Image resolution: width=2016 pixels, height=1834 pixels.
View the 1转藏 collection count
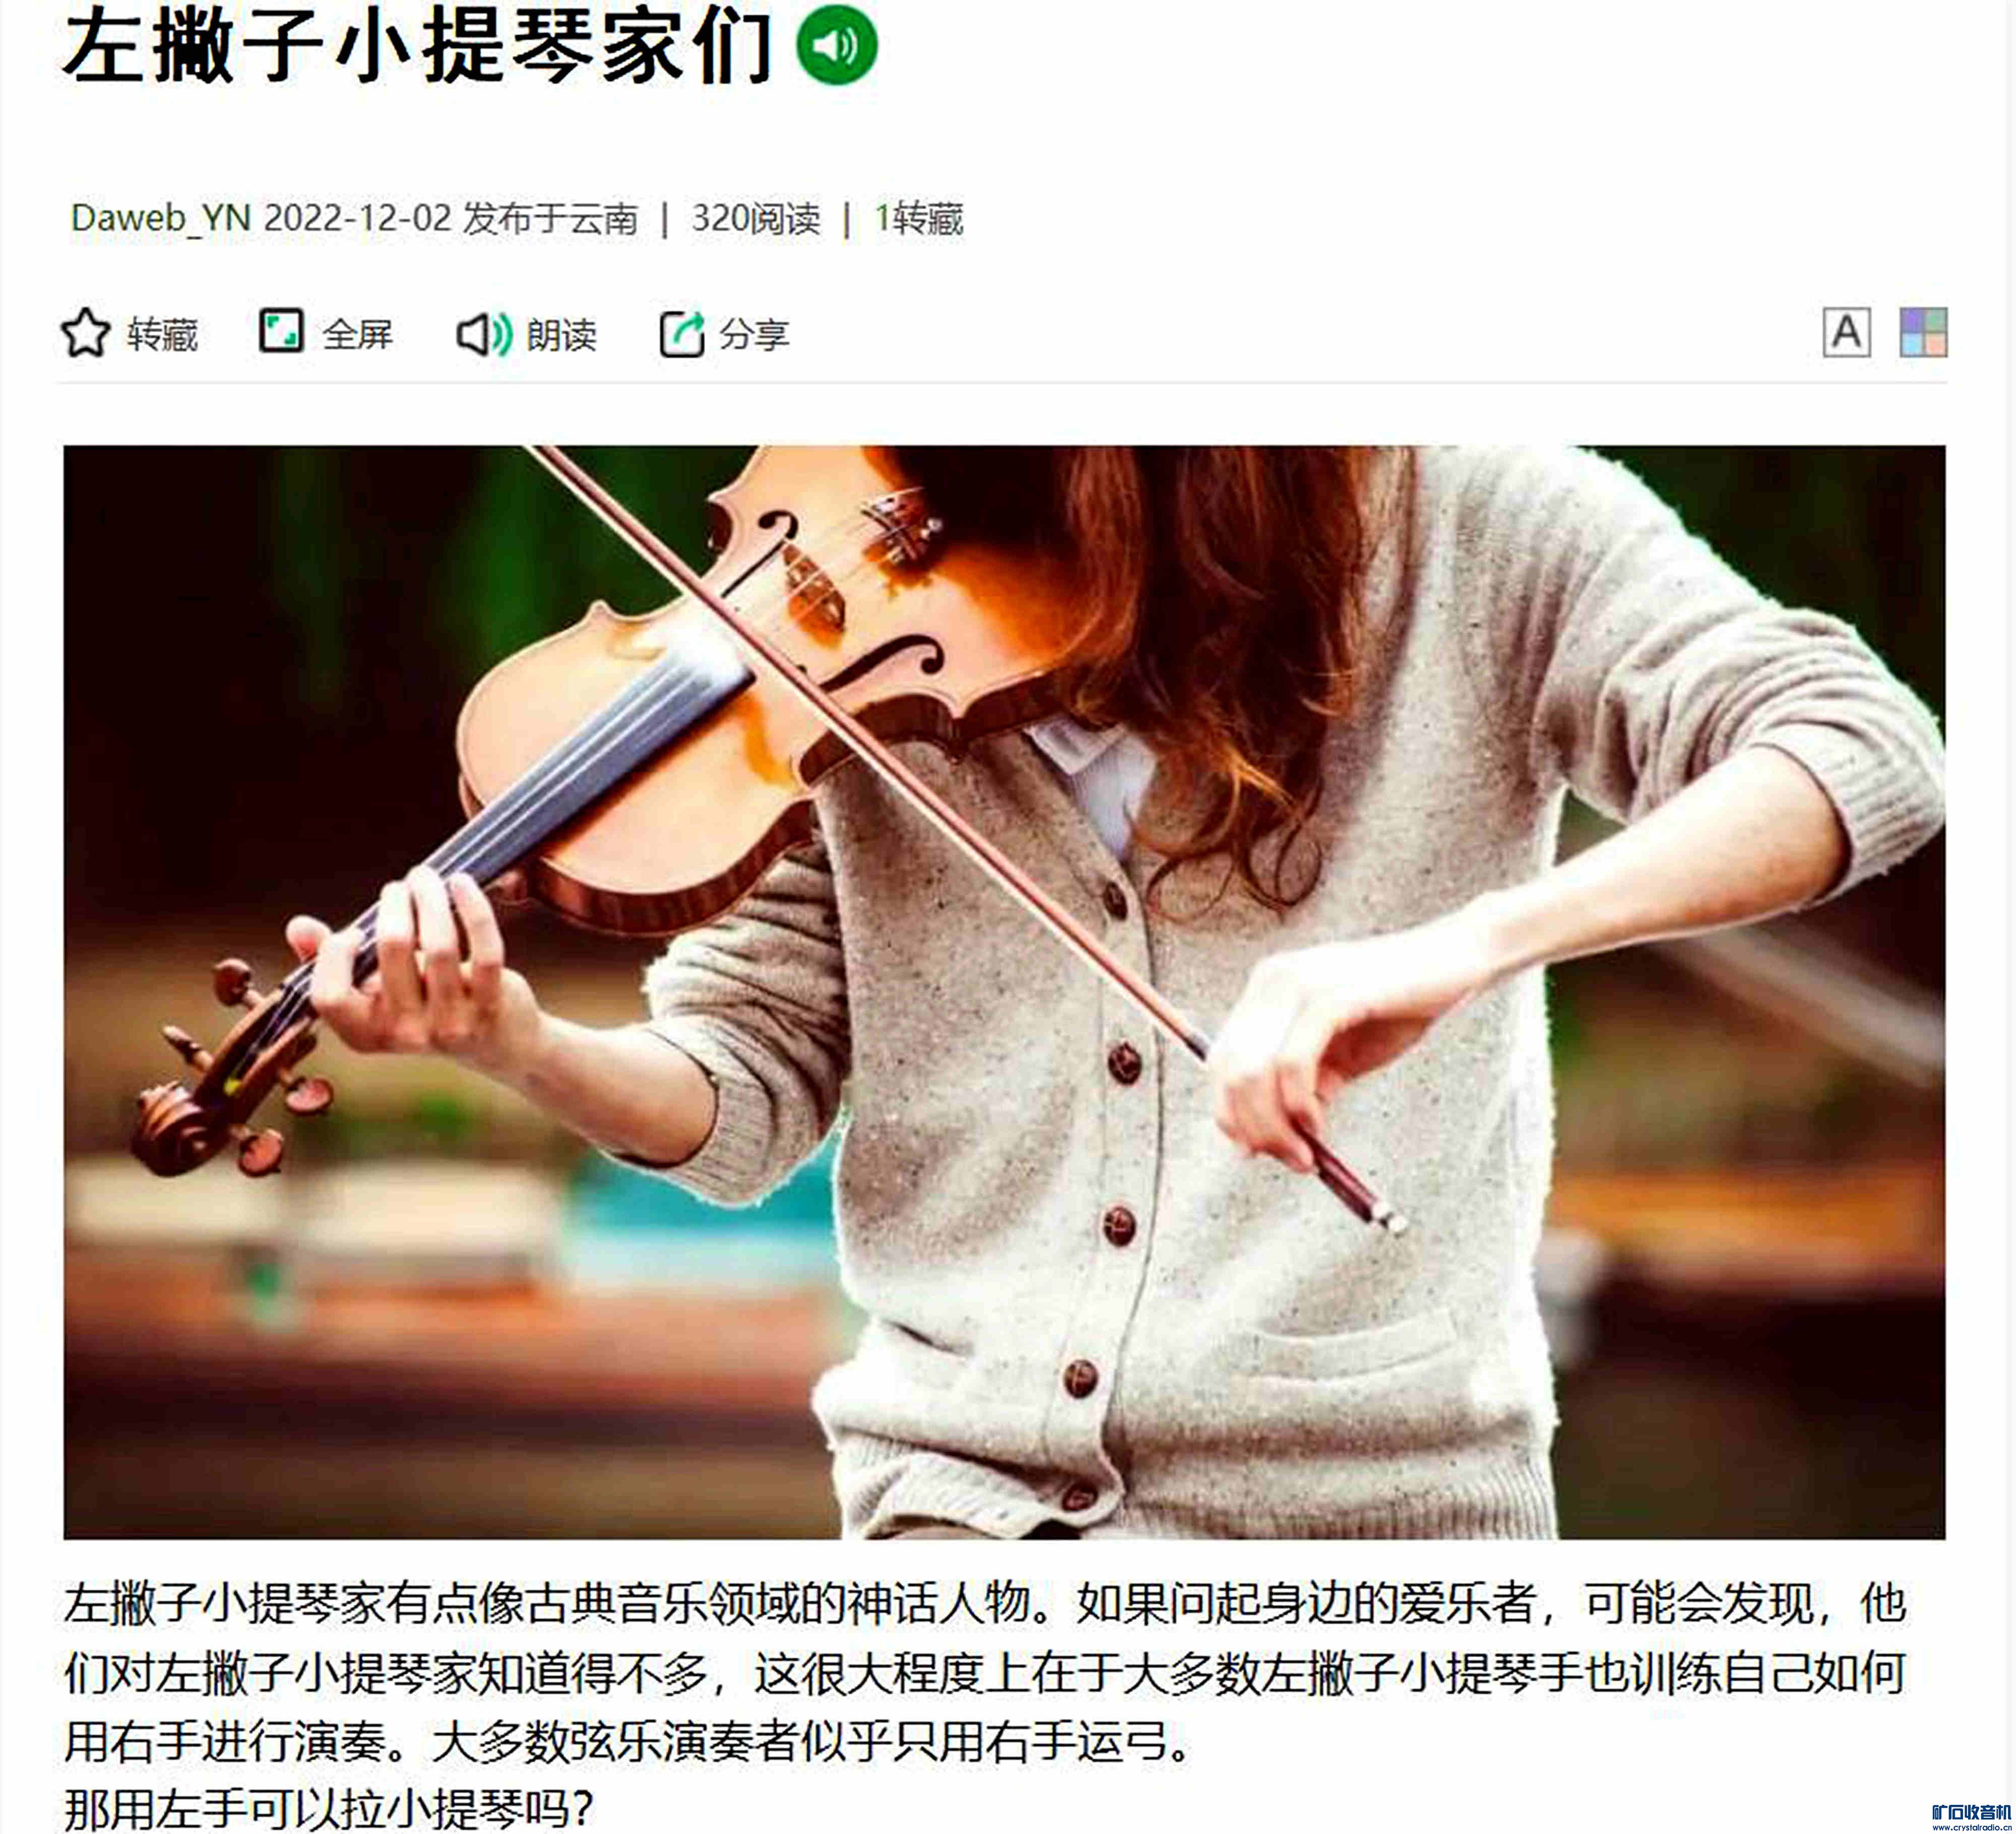918,218
